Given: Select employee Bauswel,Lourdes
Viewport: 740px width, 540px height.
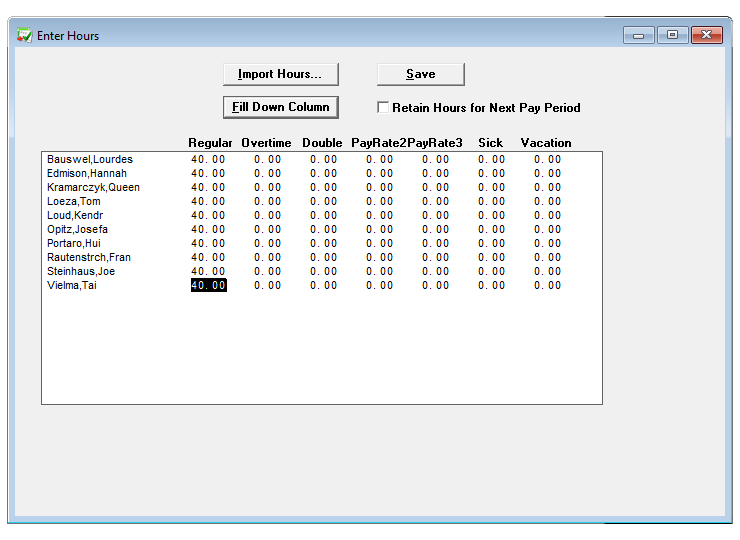Looking at the screenshot, I should point(90,160).
